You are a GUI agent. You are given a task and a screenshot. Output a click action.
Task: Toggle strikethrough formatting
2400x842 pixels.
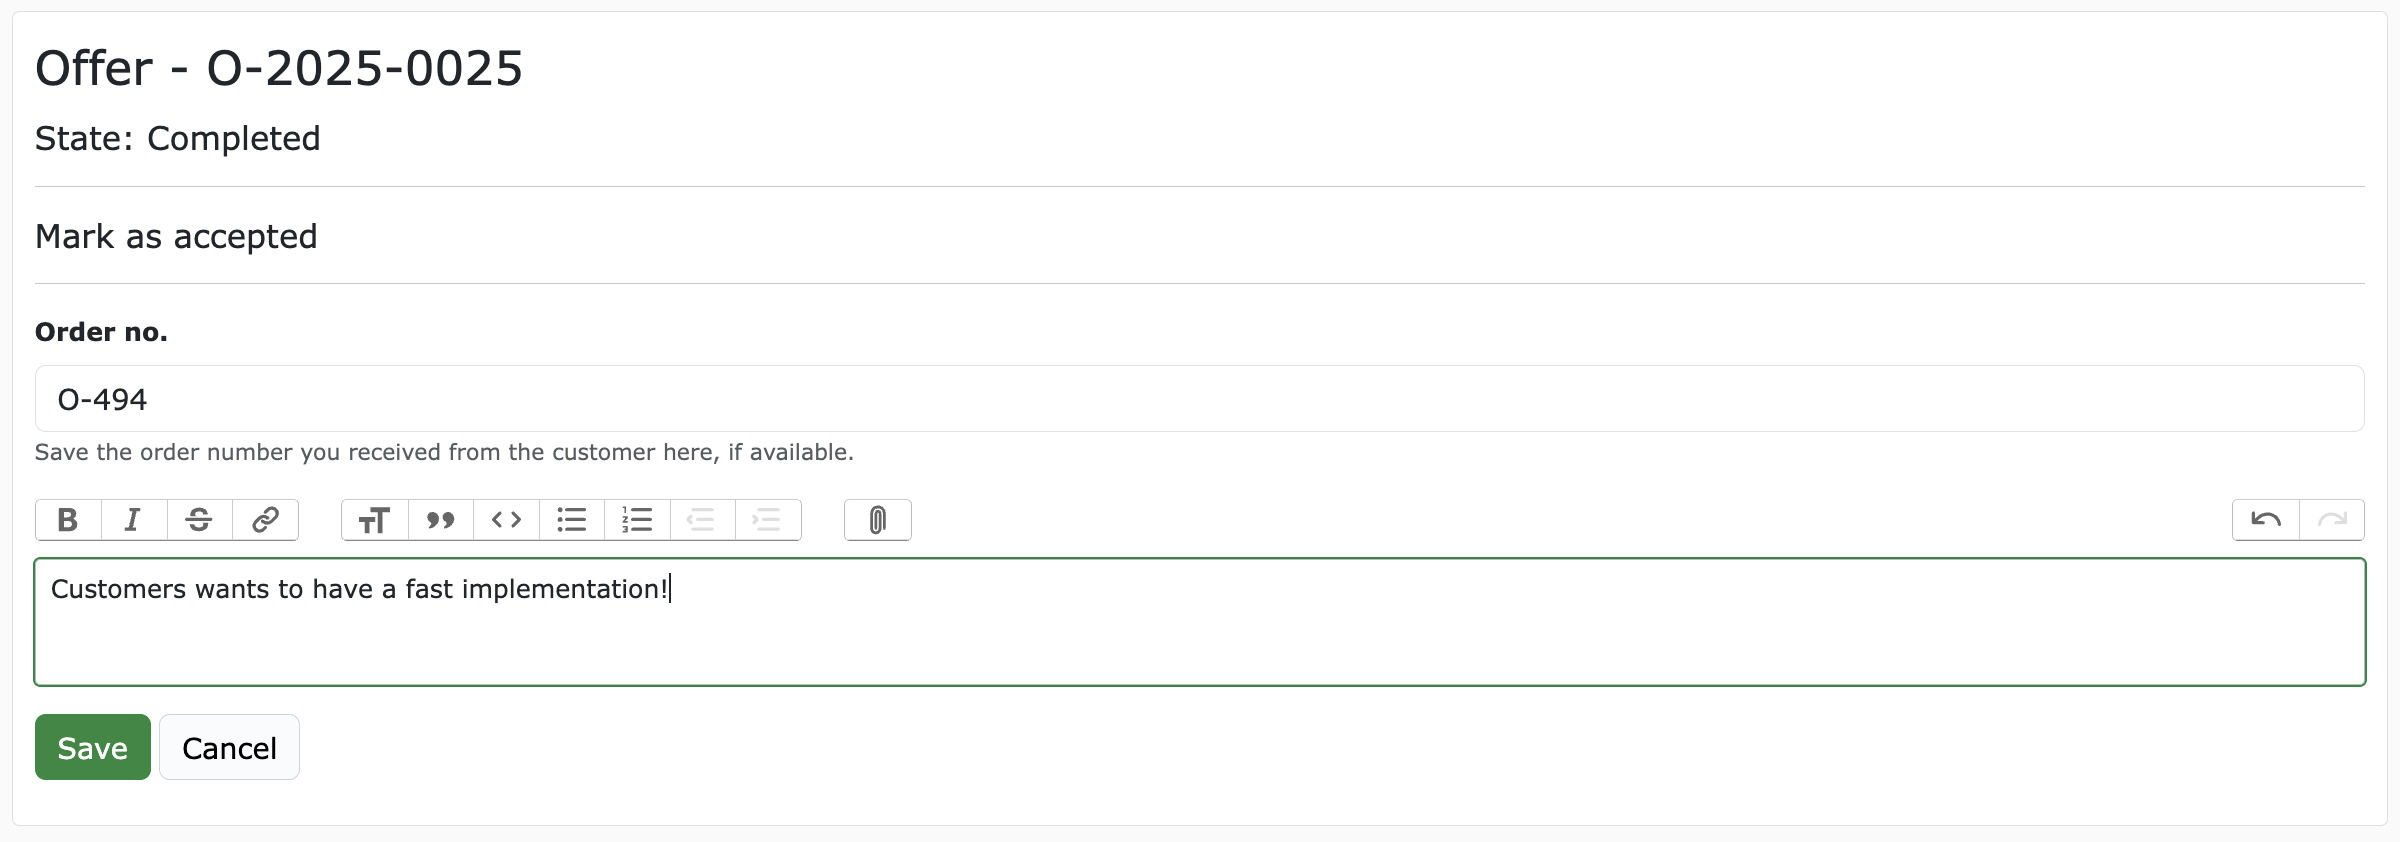(x=199, y=520)
